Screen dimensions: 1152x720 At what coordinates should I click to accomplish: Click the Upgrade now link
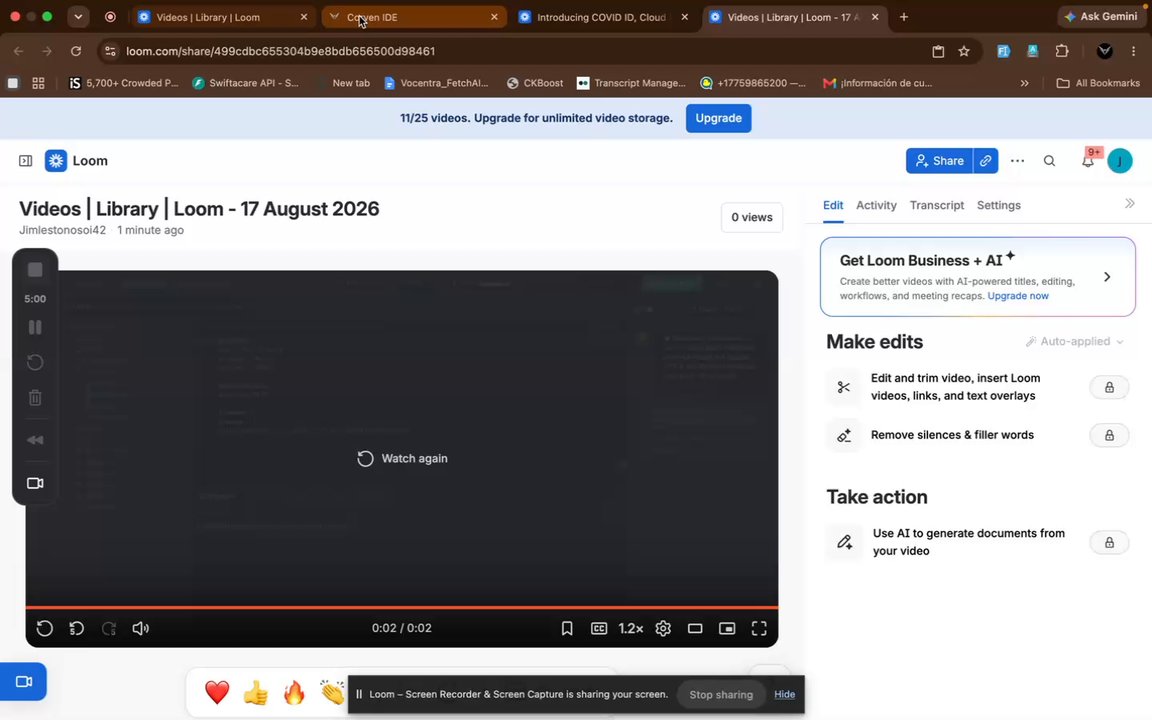pos(1018,296)
